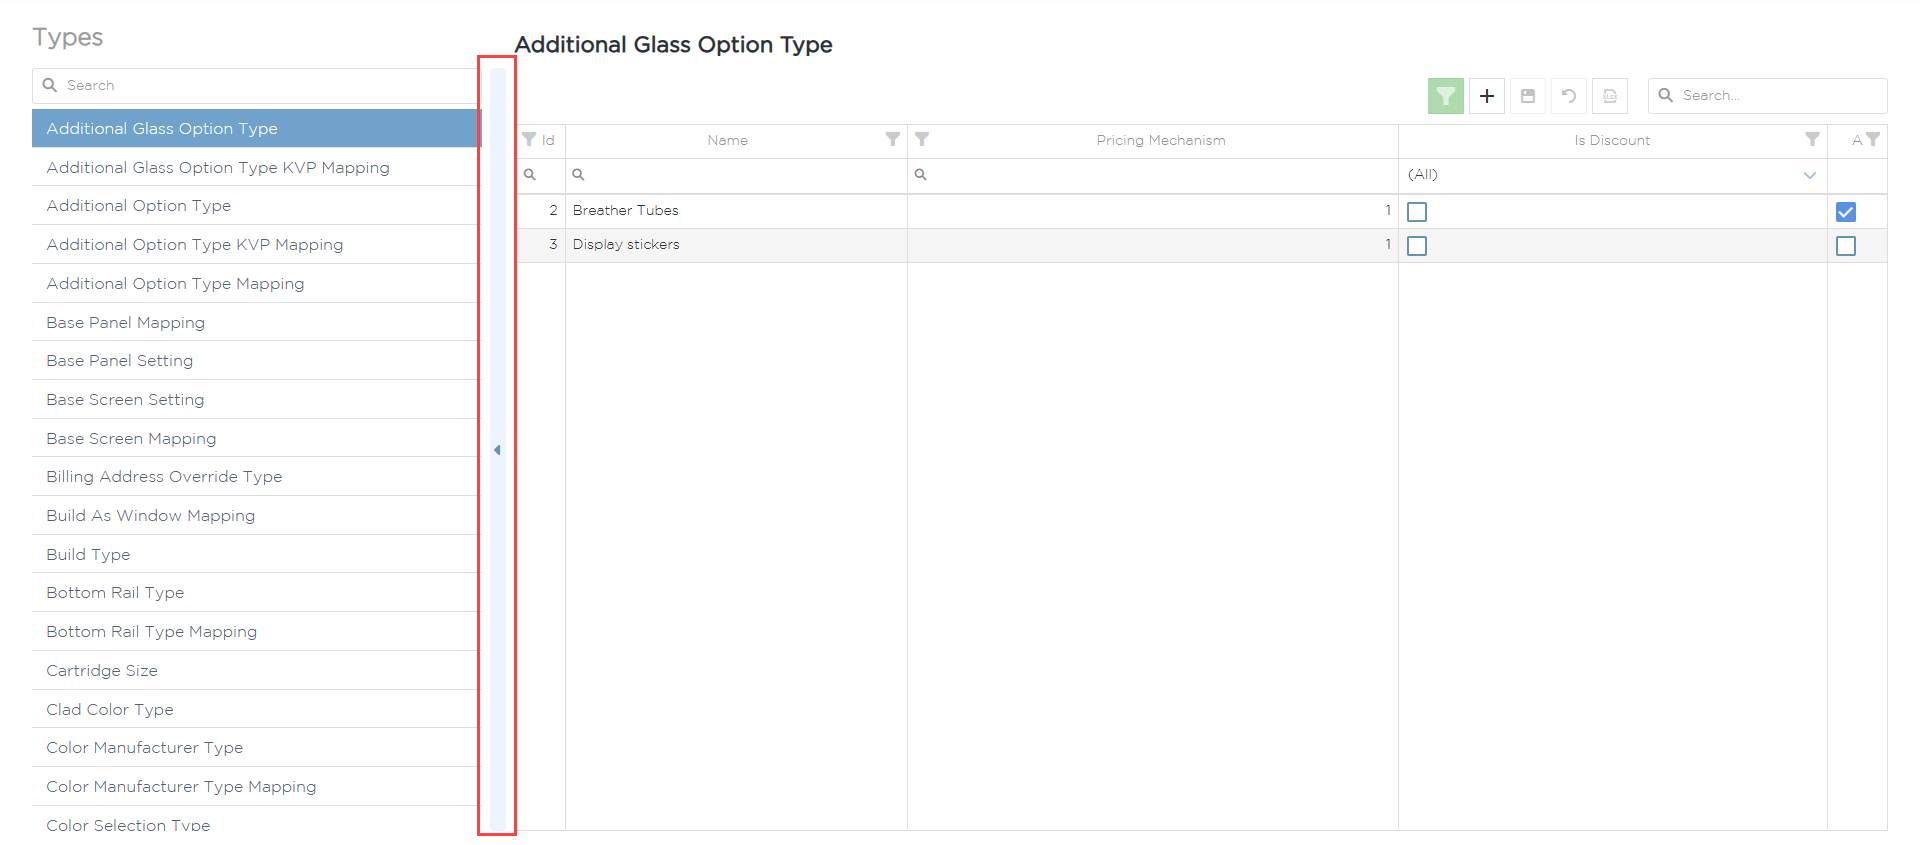Image resolution: width=1920 pixels, height=845 pixels.
Task: Export the grid to XLSX
Action: (x=1610, y=96)
